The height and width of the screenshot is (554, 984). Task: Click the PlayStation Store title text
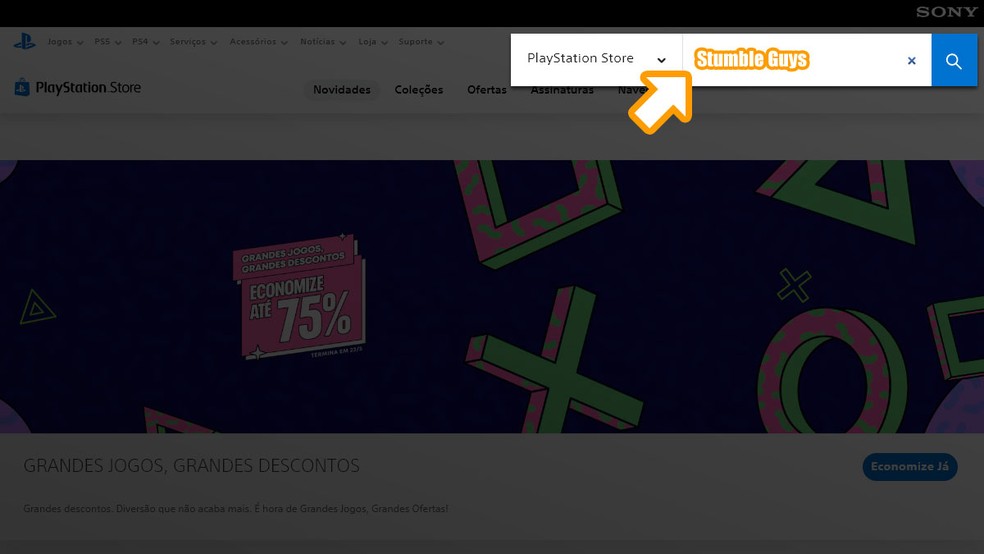point(88,88)
